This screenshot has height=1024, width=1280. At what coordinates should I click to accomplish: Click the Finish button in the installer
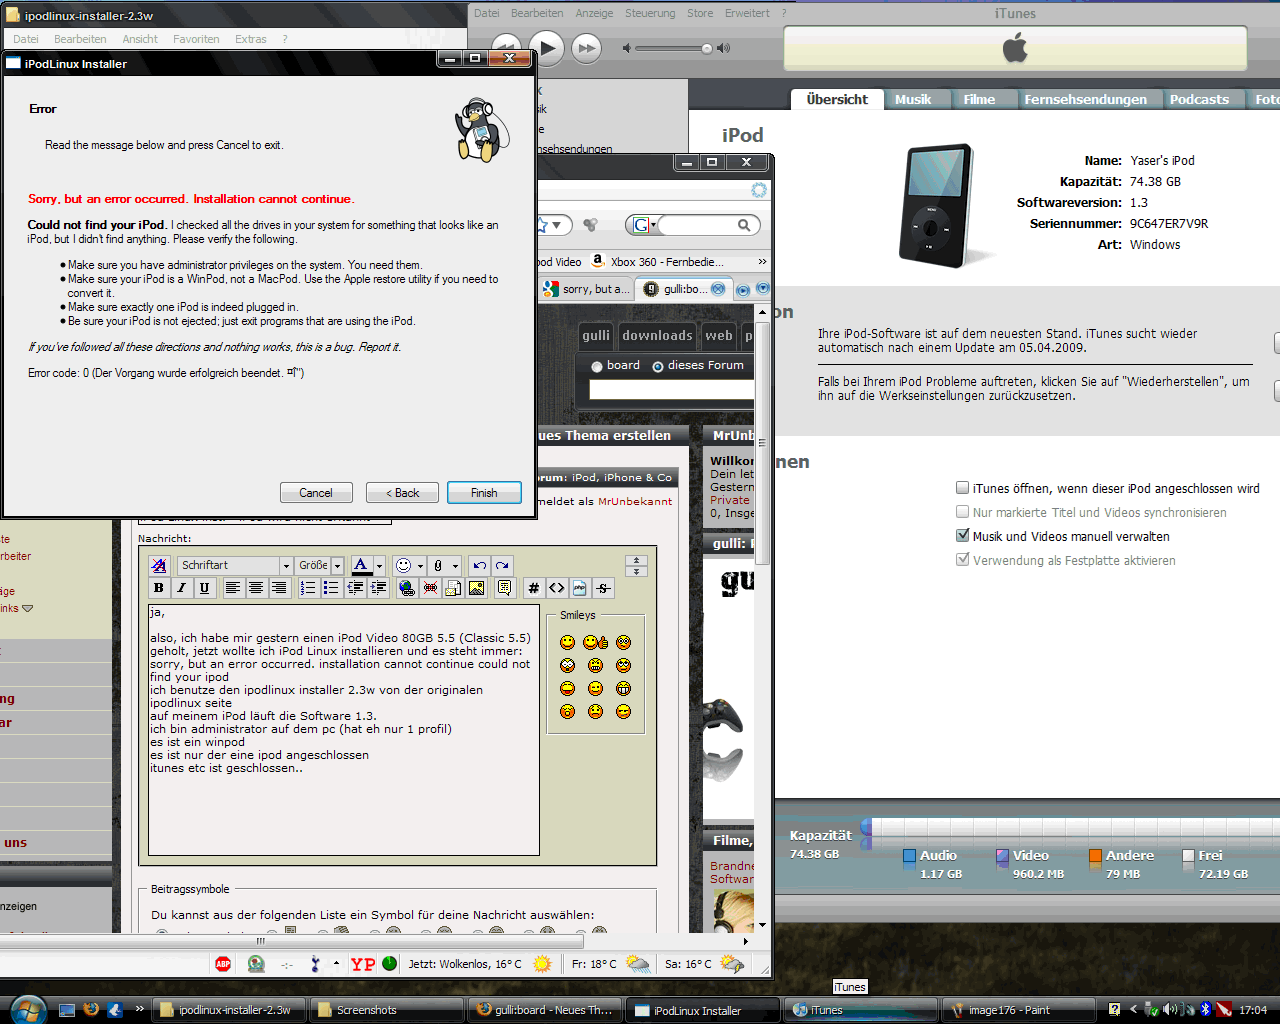pyautogui.click(x=484, y=493)
